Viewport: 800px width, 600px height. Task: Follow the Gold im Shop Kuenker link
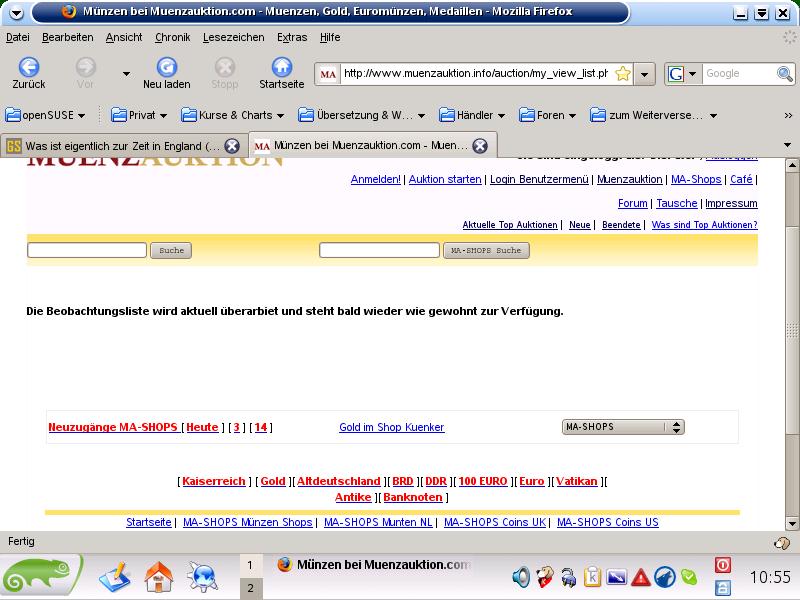[x=391, y=428]
